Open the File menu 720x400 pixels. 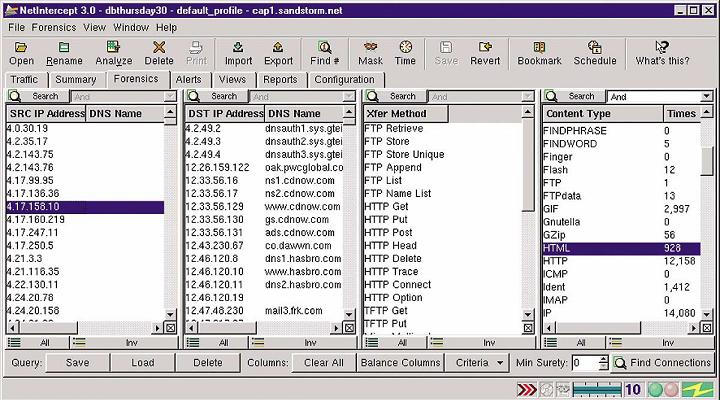17,28
